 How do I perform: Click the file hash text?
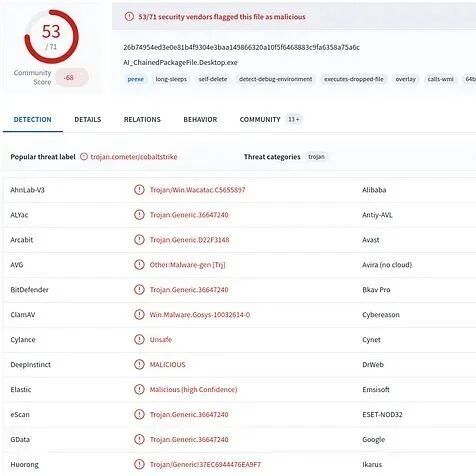click(241, 47)
